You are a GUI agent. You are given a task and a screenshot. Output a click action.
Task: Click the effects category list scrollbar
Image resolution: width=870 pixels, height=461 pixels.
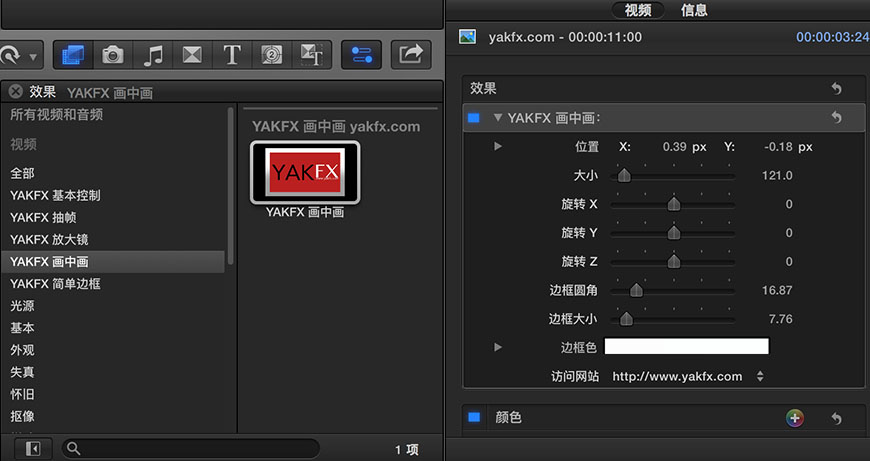coord(230,186)
